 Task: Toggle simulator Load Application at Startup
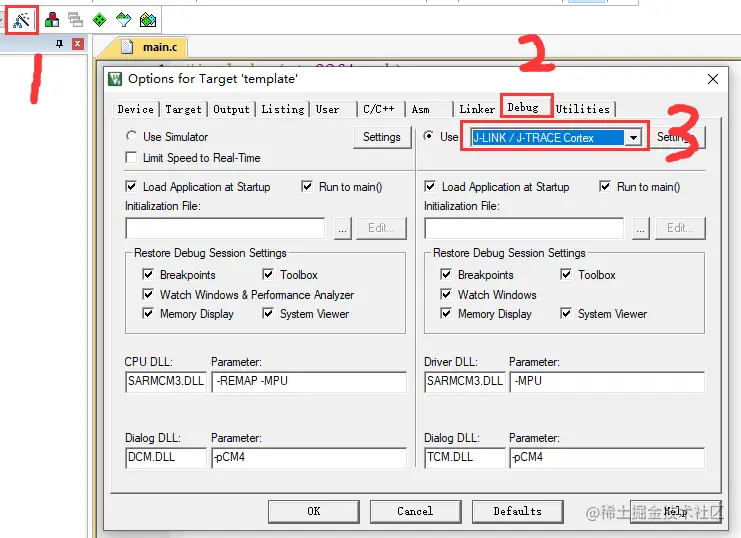131,186
